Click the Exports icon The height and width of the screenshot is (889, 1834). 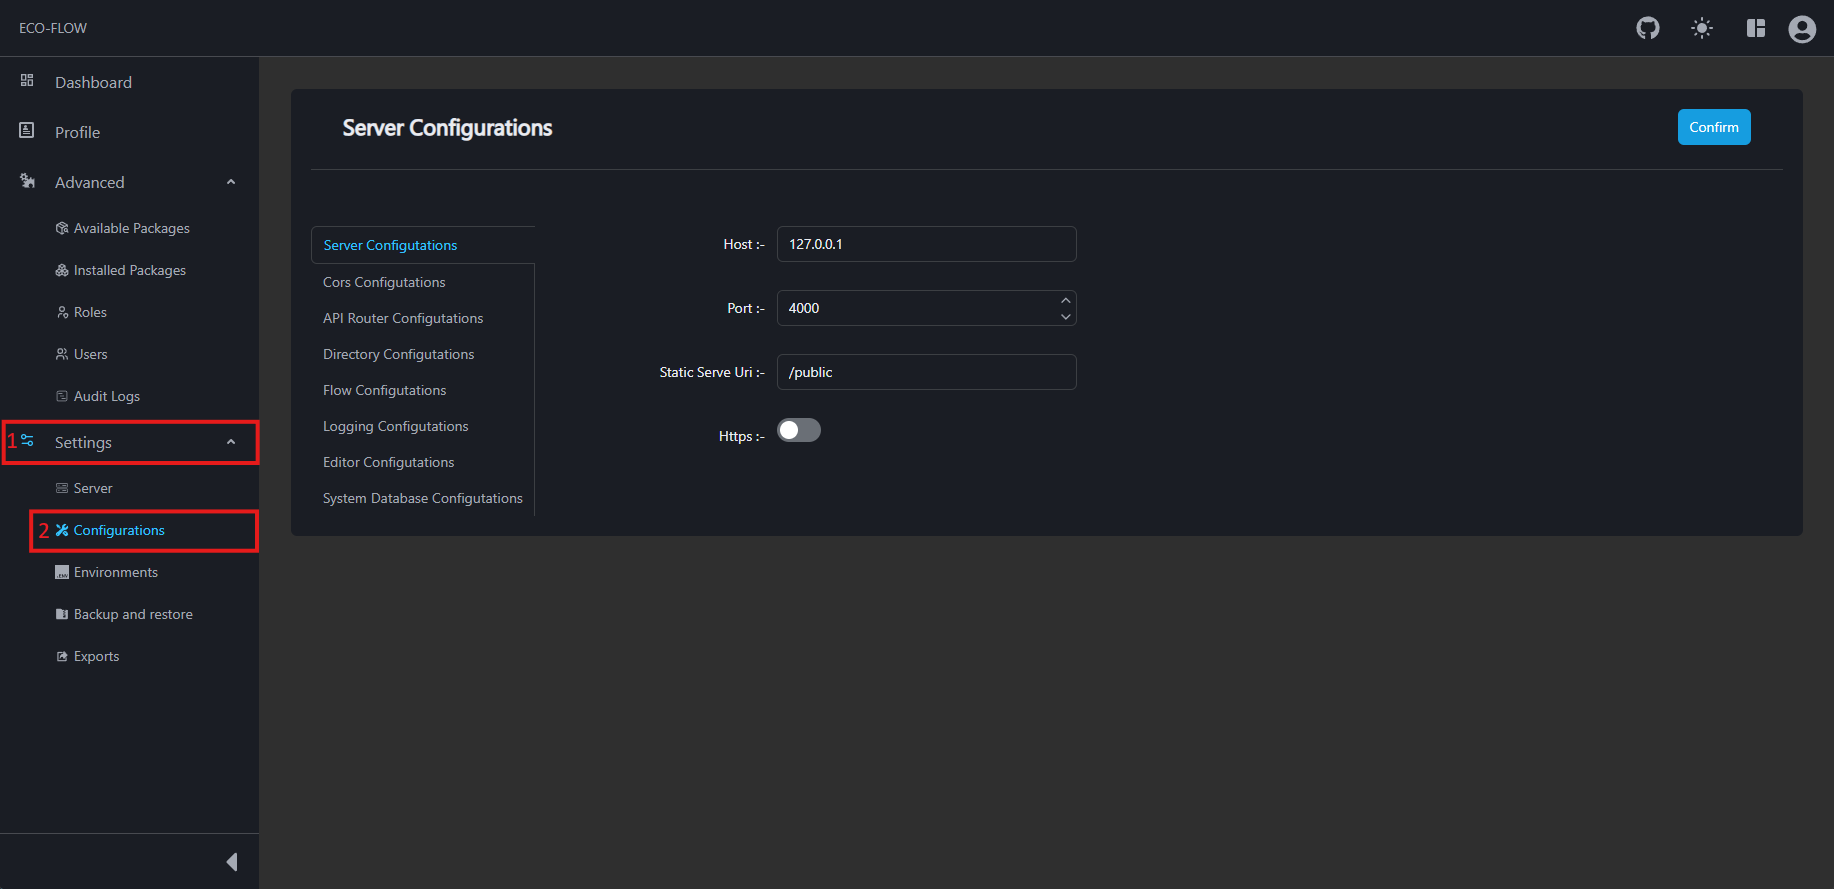click(62, 656)
